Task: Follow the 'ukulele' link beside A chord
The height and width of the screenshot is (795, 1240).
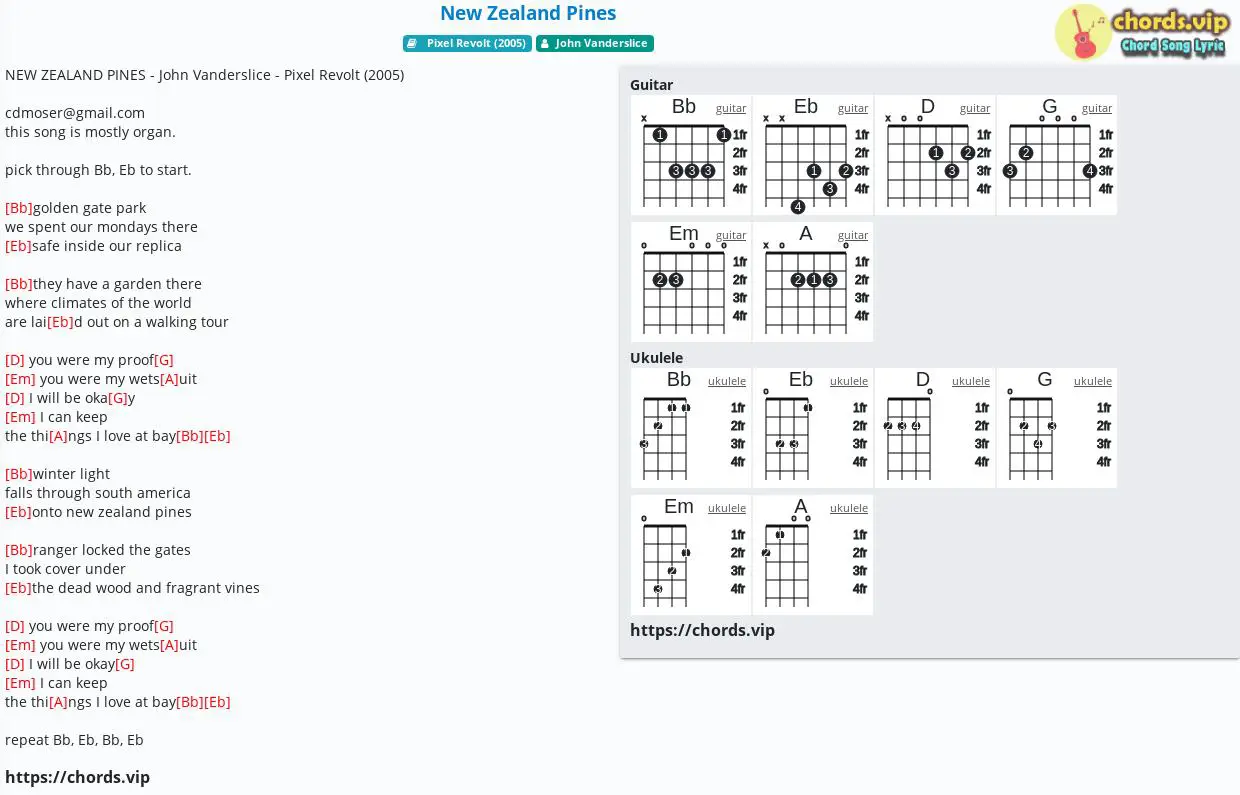Action: coord(849,508)
